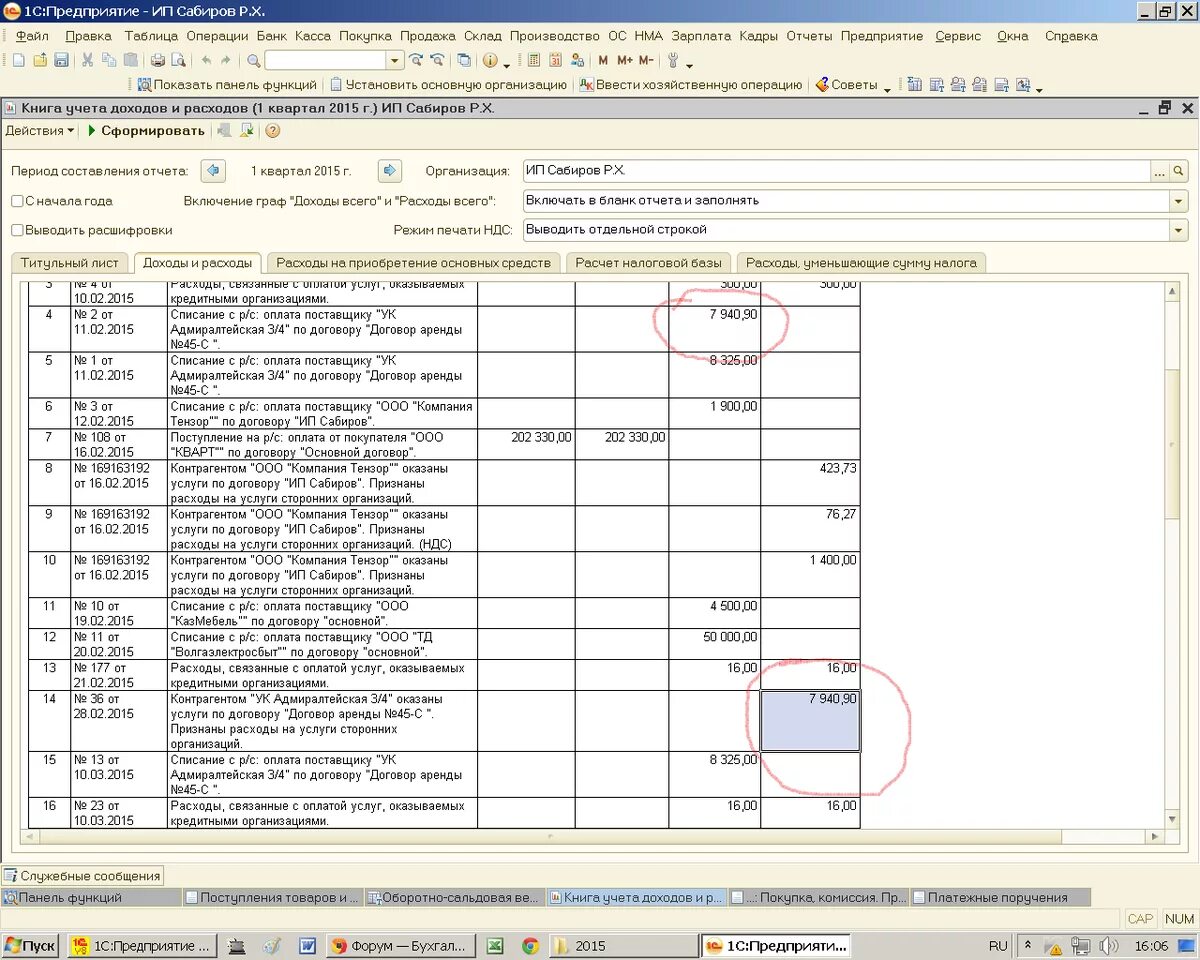This screenshot has width=1200, height=960.
Task: Click the Undo arrow icon
Action: pos(206,60)
